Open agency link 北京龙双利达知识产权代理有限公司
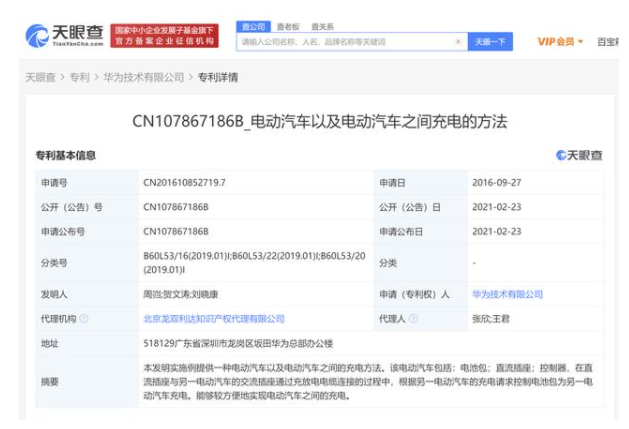 214,319
